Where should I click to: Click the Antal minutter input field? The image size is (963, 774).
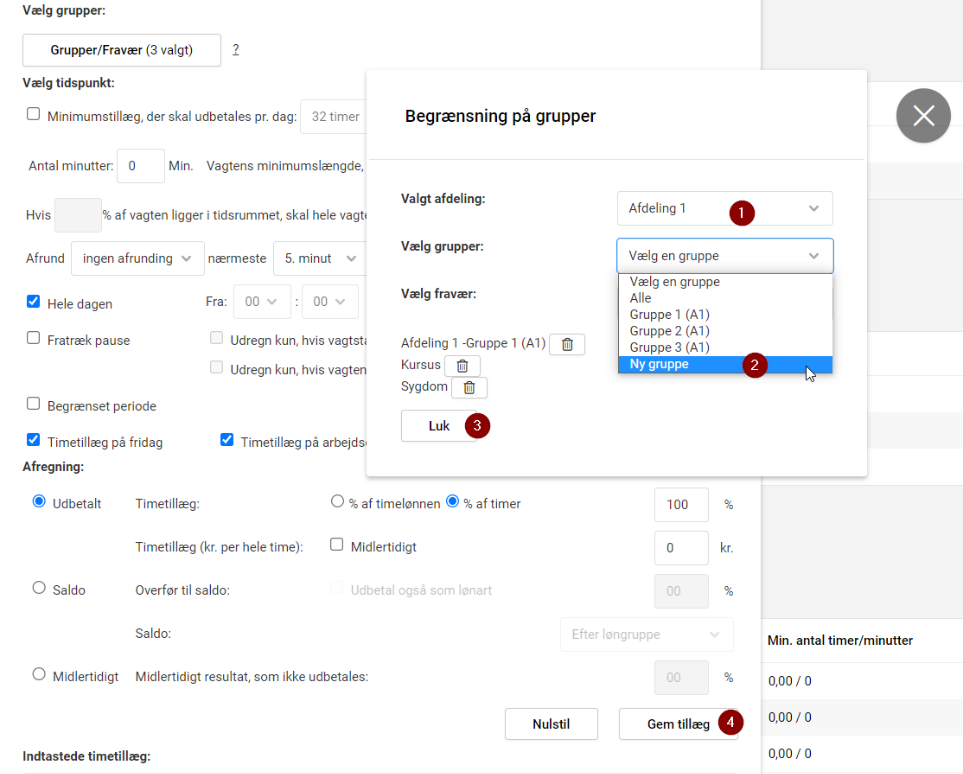(x=140, y=166)
